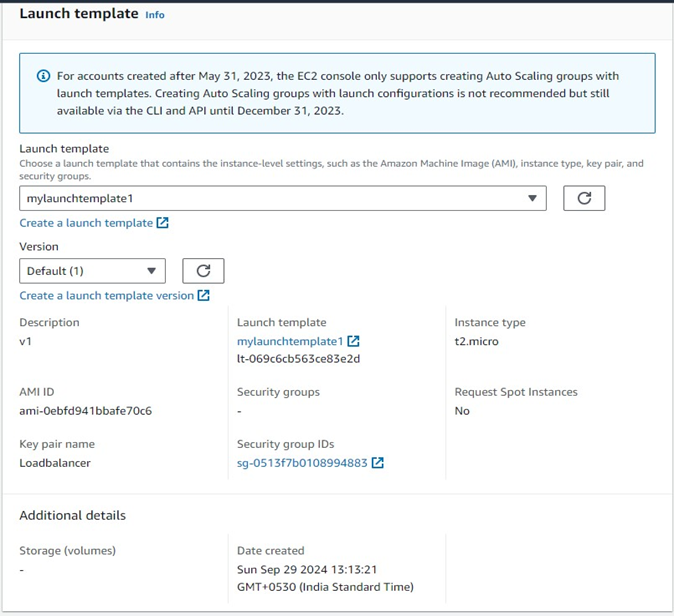The height and width of the screenshot is (616, 674).
Task: Click external icon after 'Create a launch template'
Action: [163, 223]
